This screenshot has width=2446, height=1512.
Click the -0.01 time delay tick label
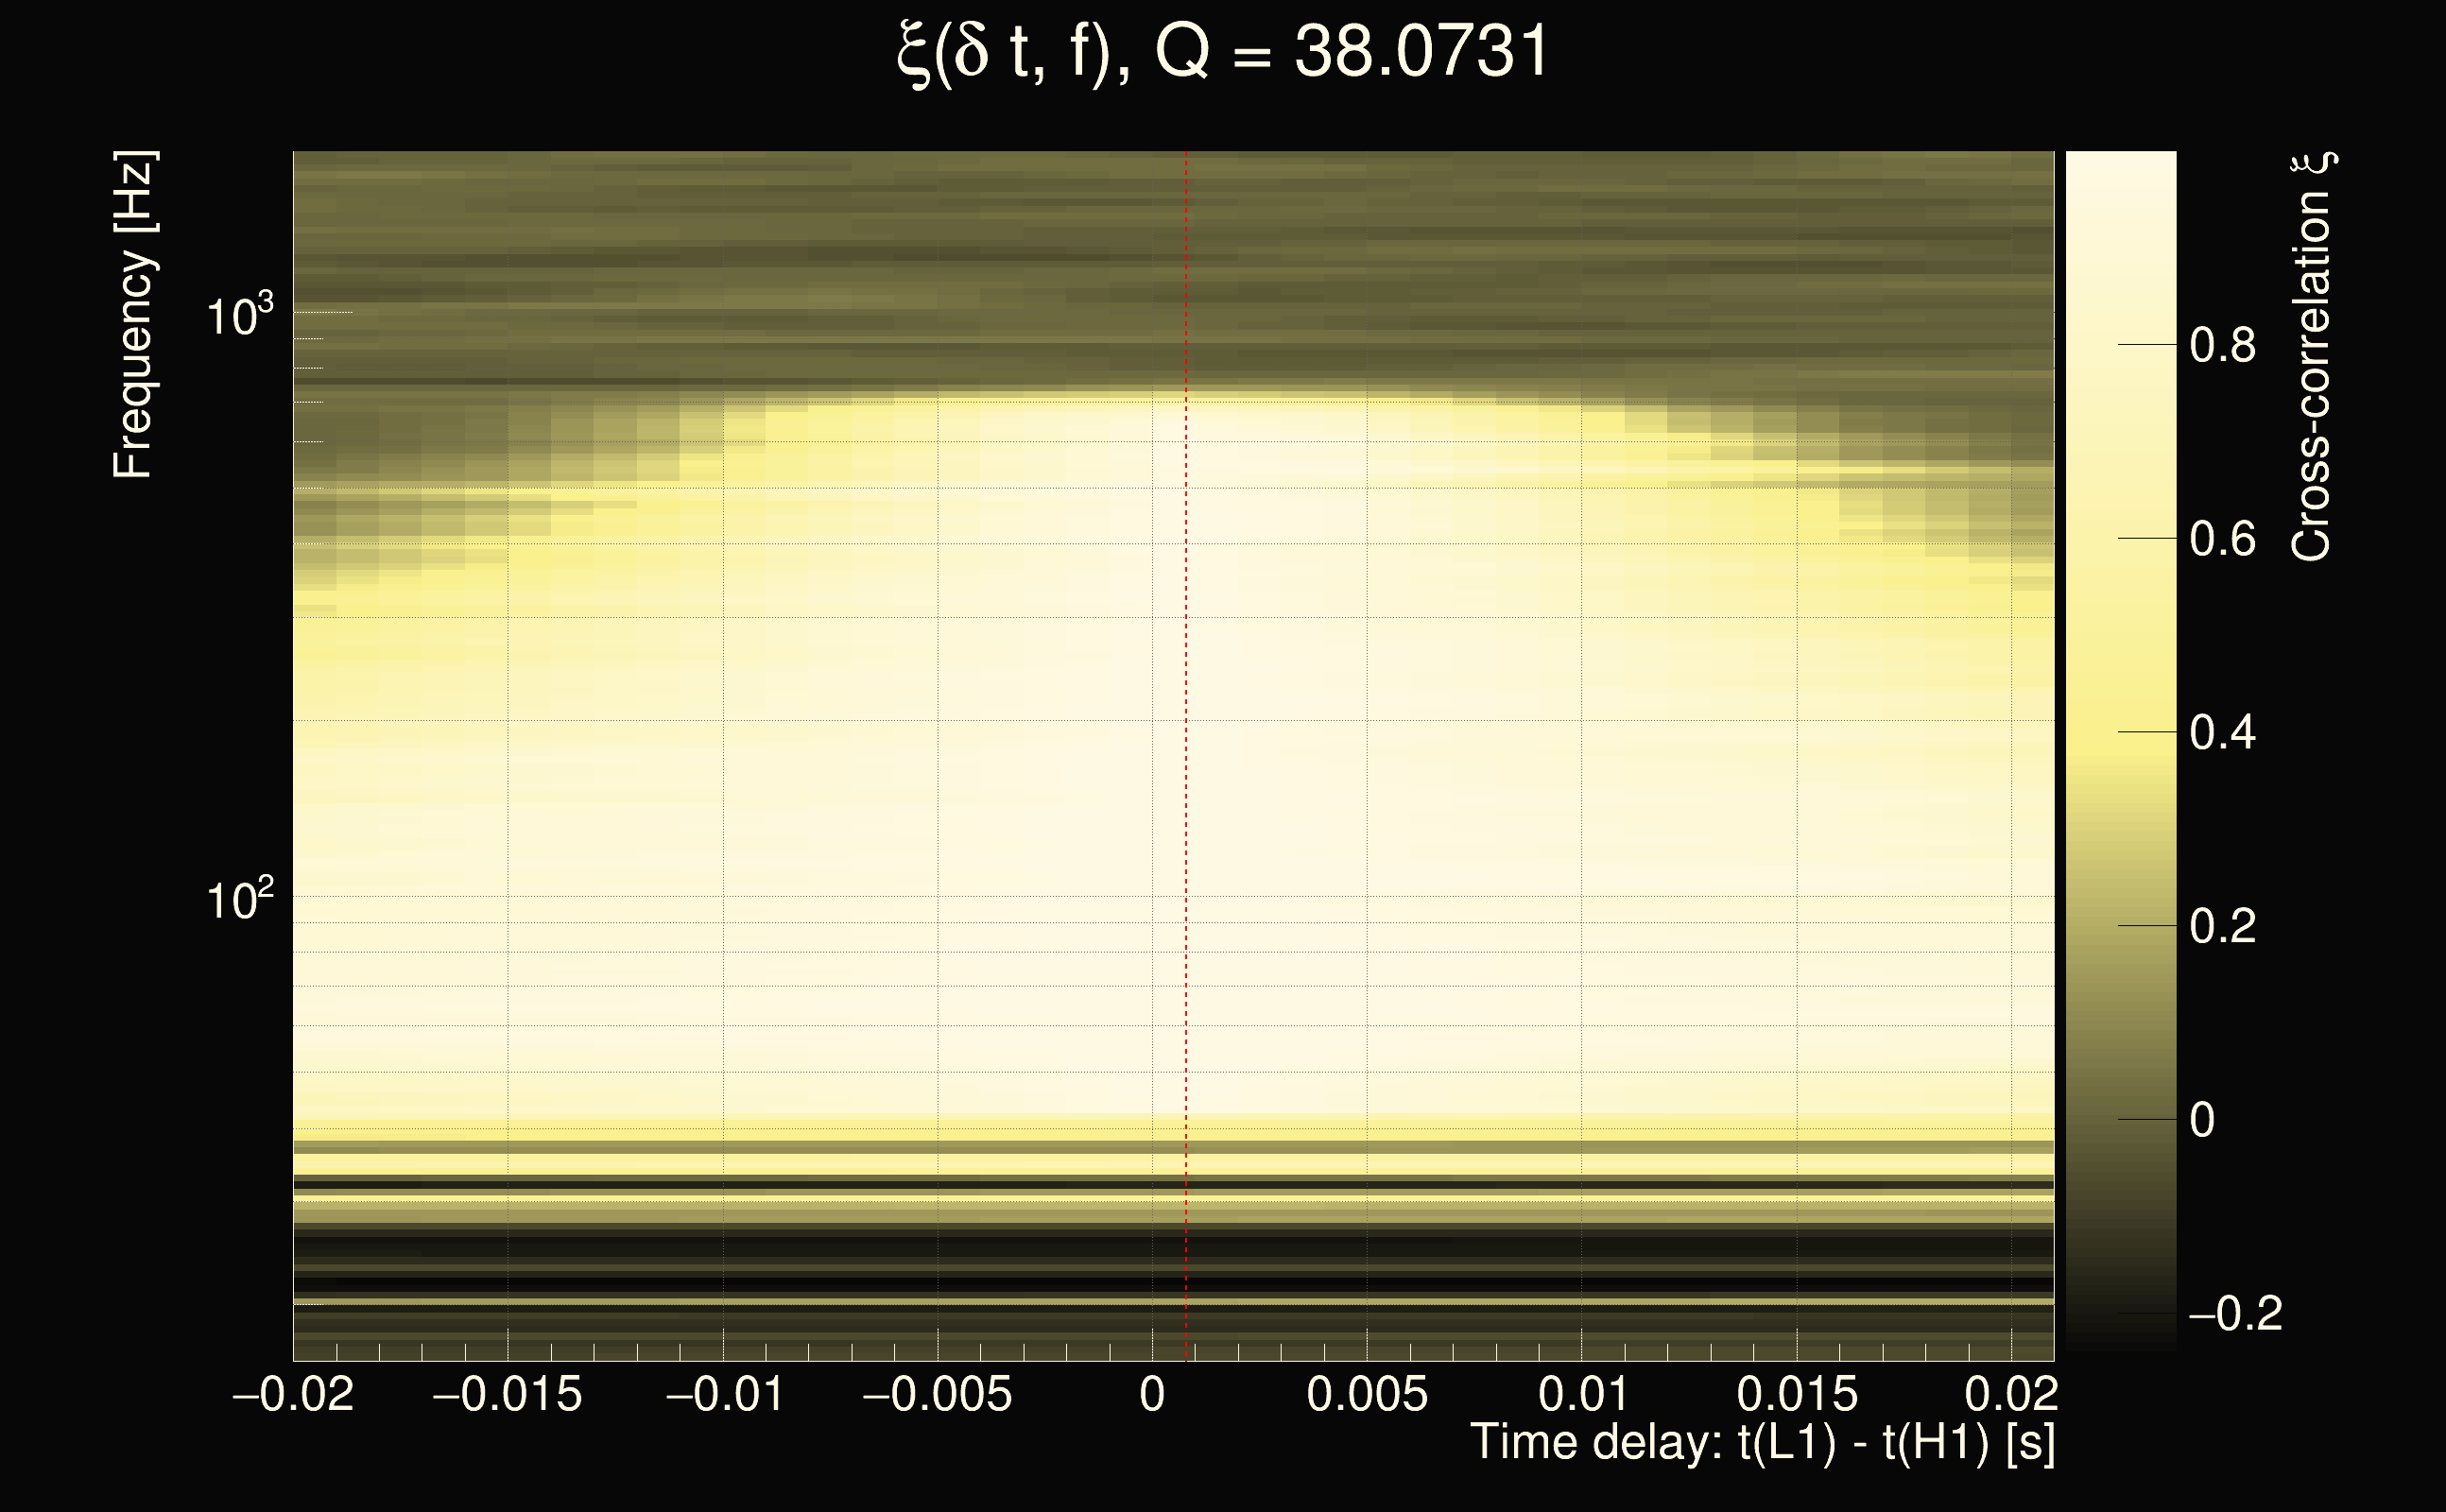tap(724, 1394)
